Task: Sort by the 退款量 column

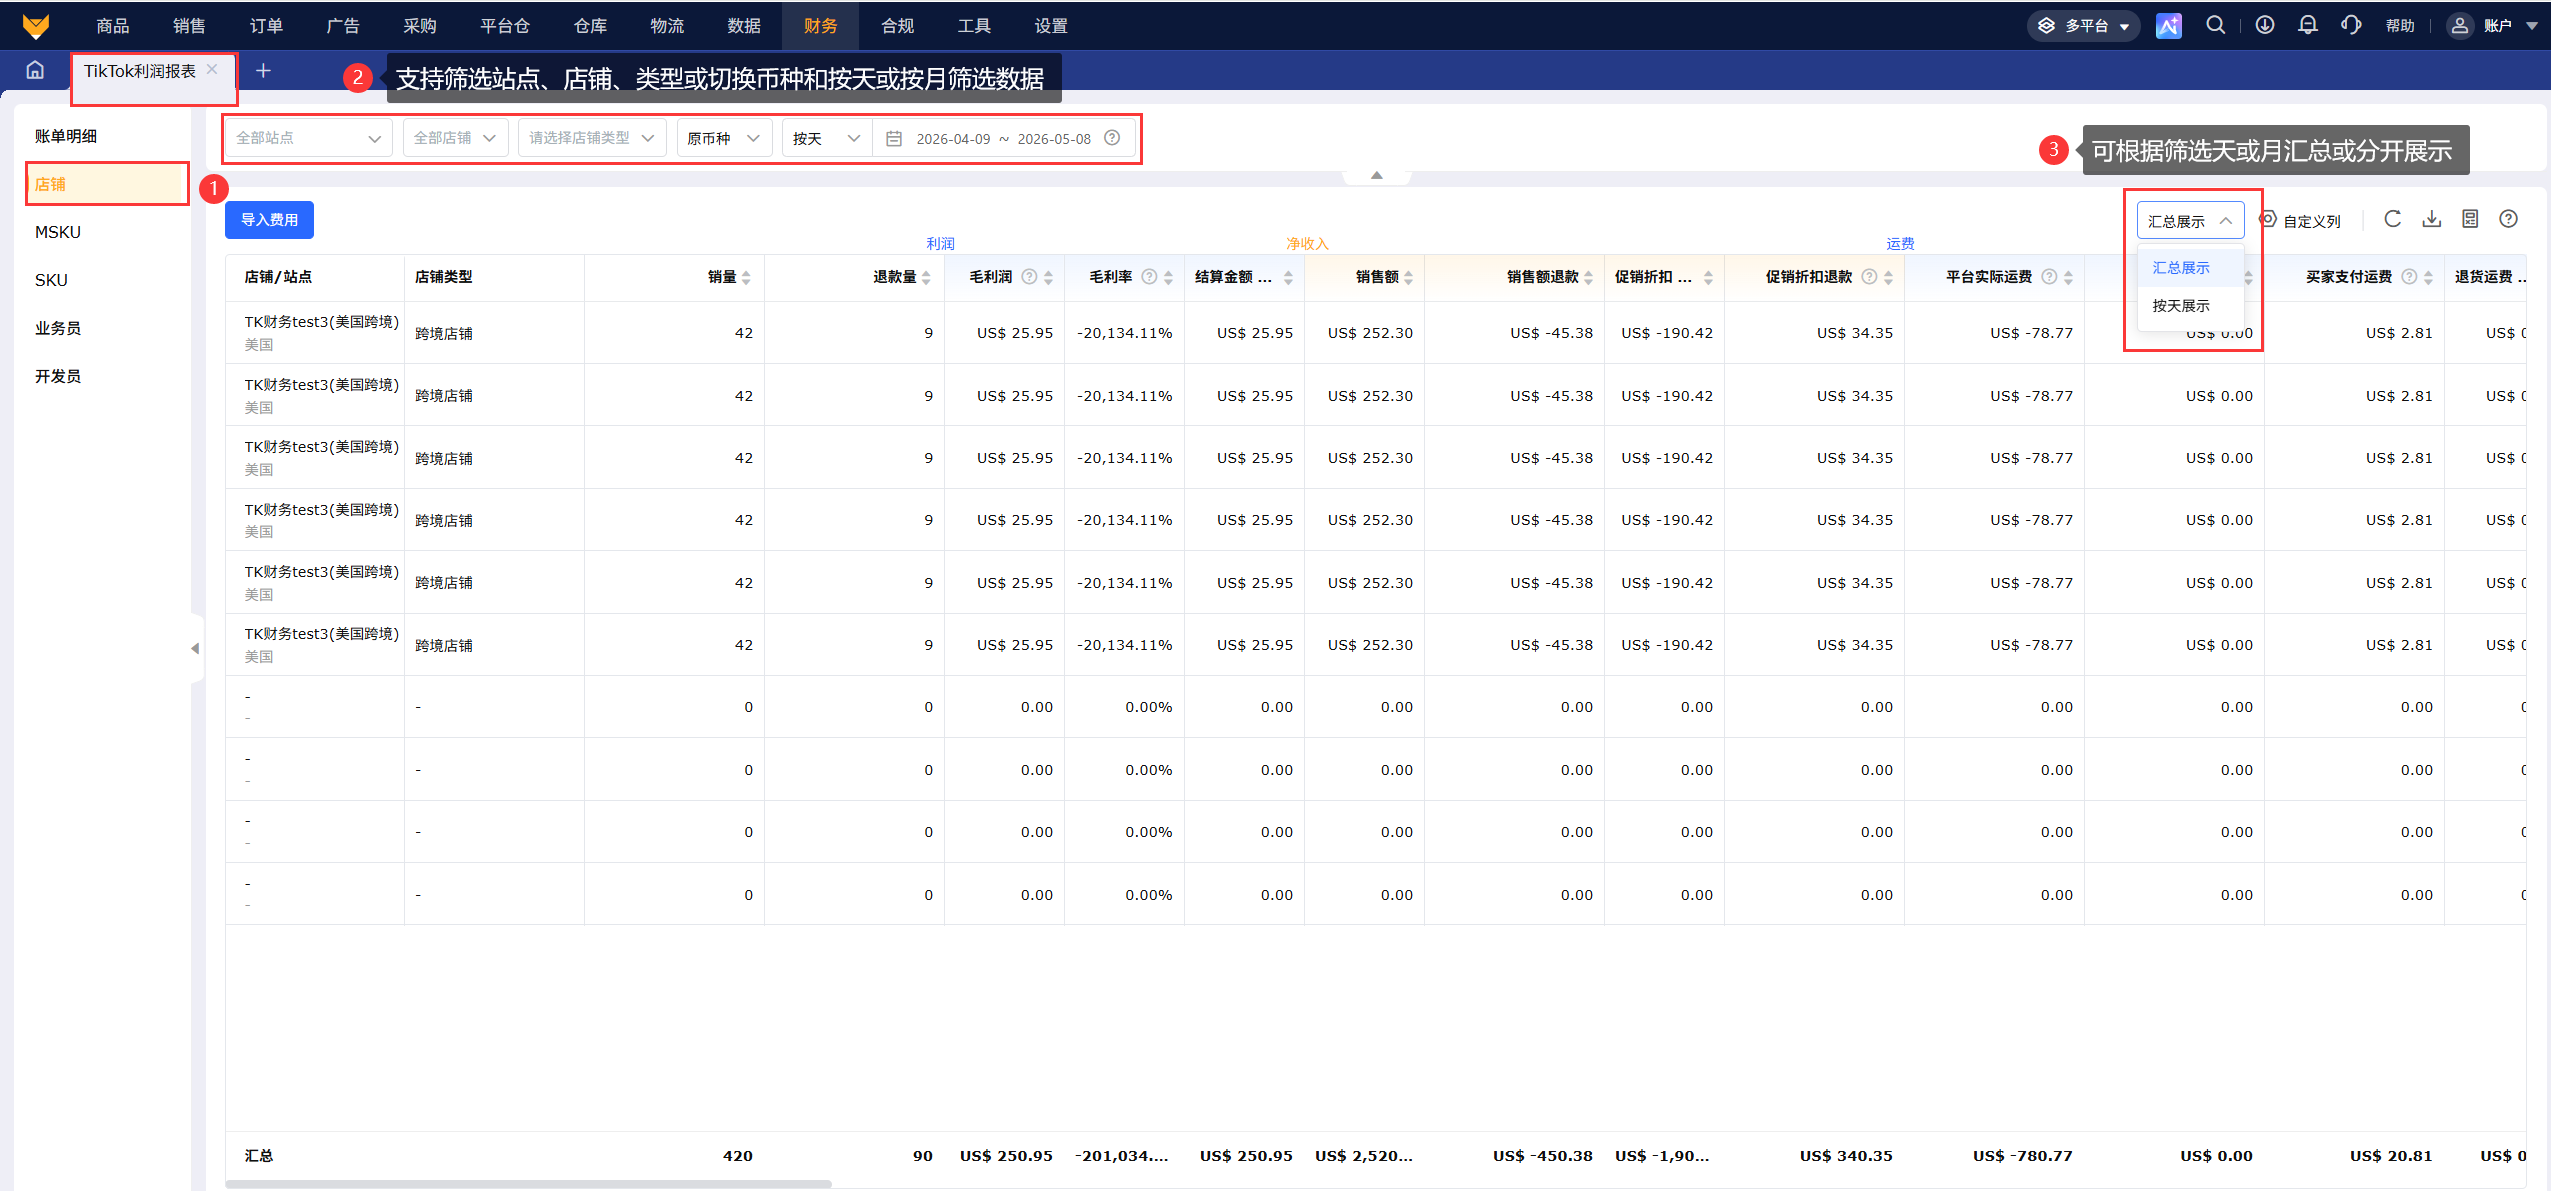Action: (926, 277)
